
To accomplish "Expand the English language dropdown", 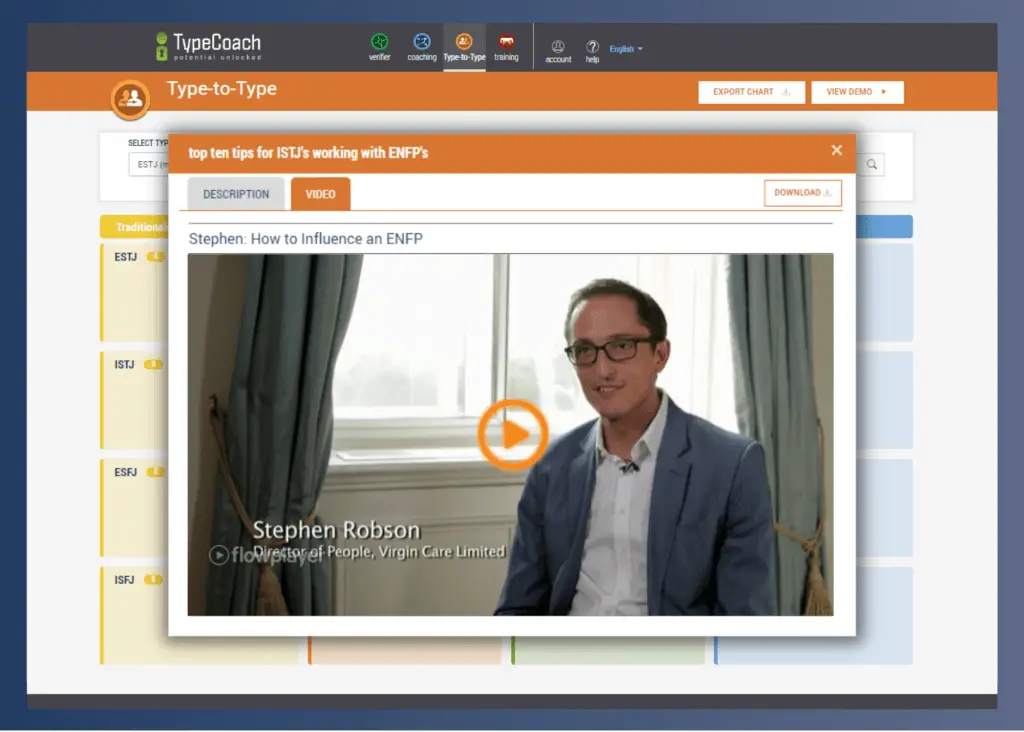I will [626, 49].
